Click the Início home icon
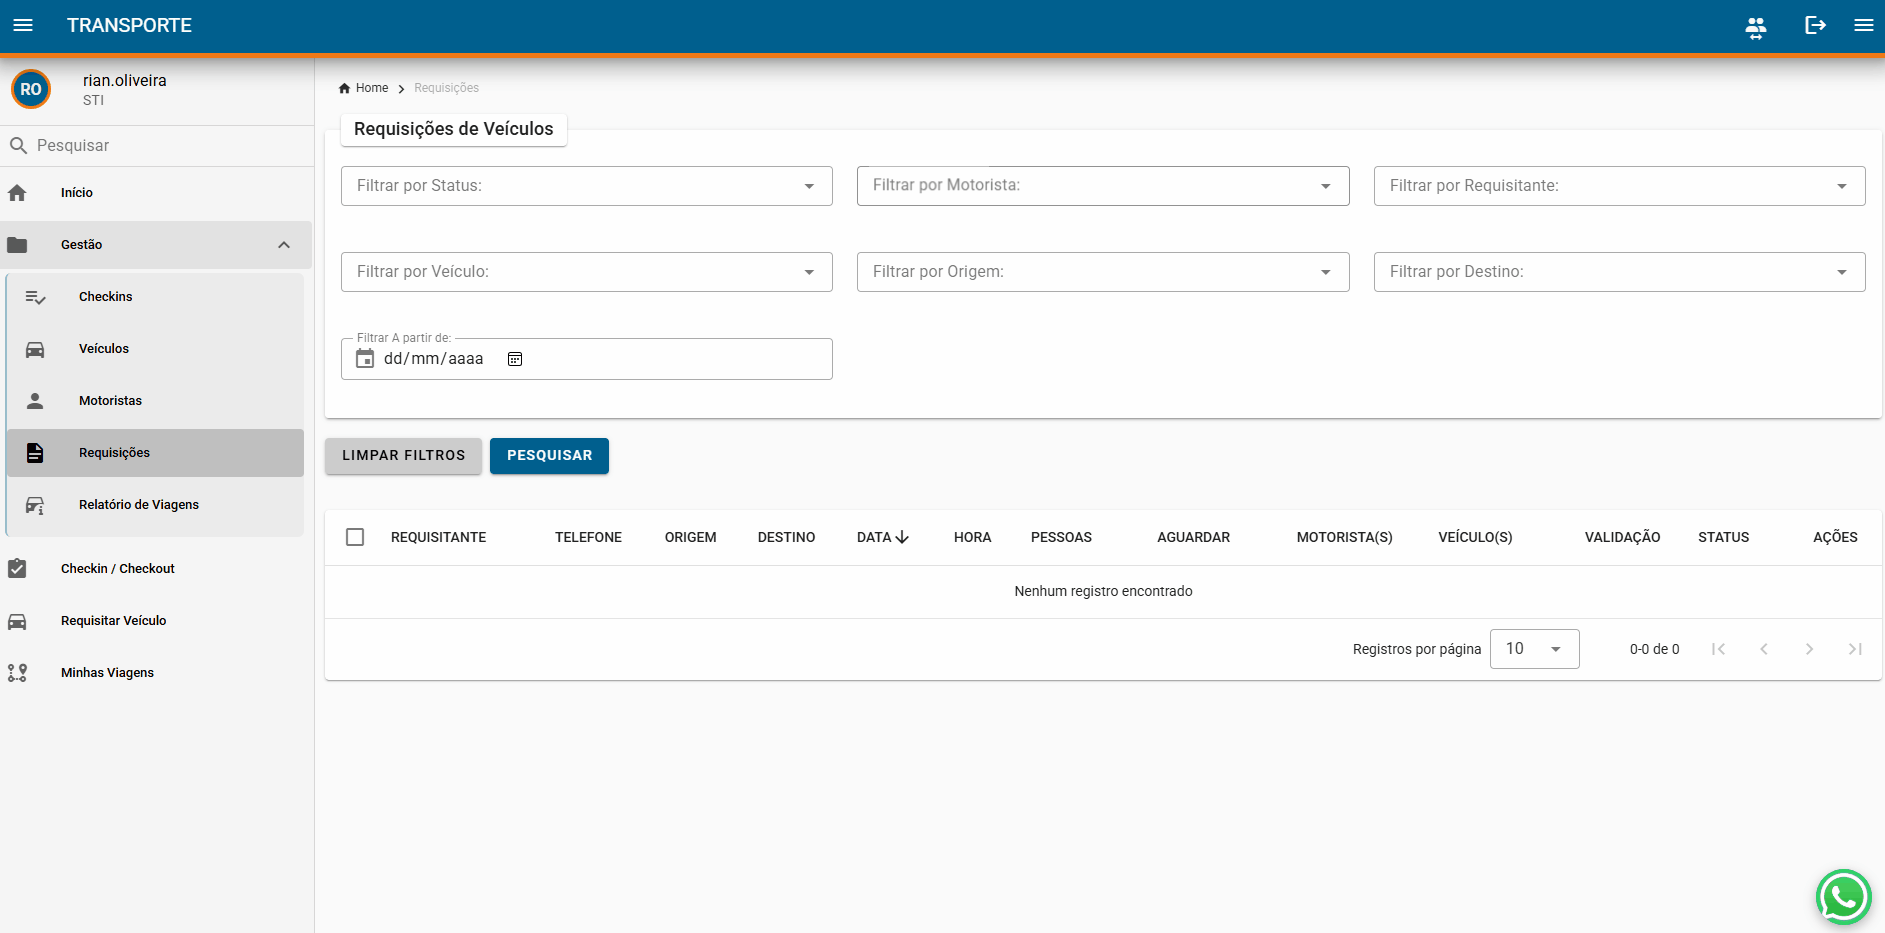Screen dimensions: 1885x933 point(17,193)
